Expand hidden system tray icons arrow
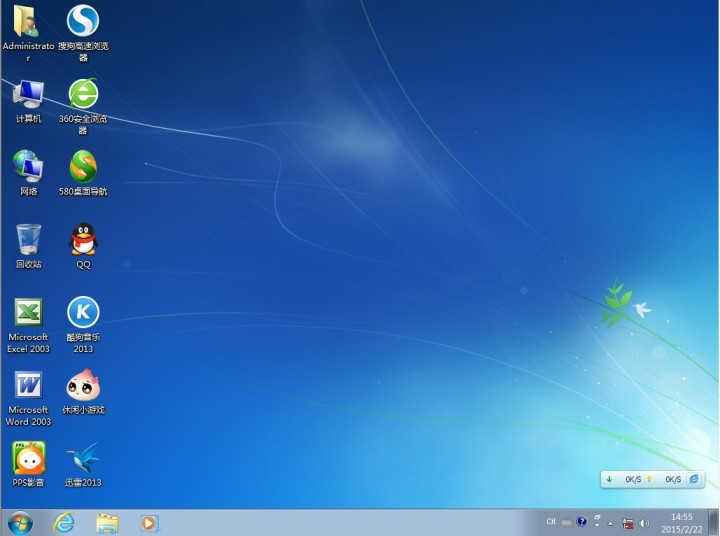The width and height of the screenshot is (720, 536). (610, 523)
